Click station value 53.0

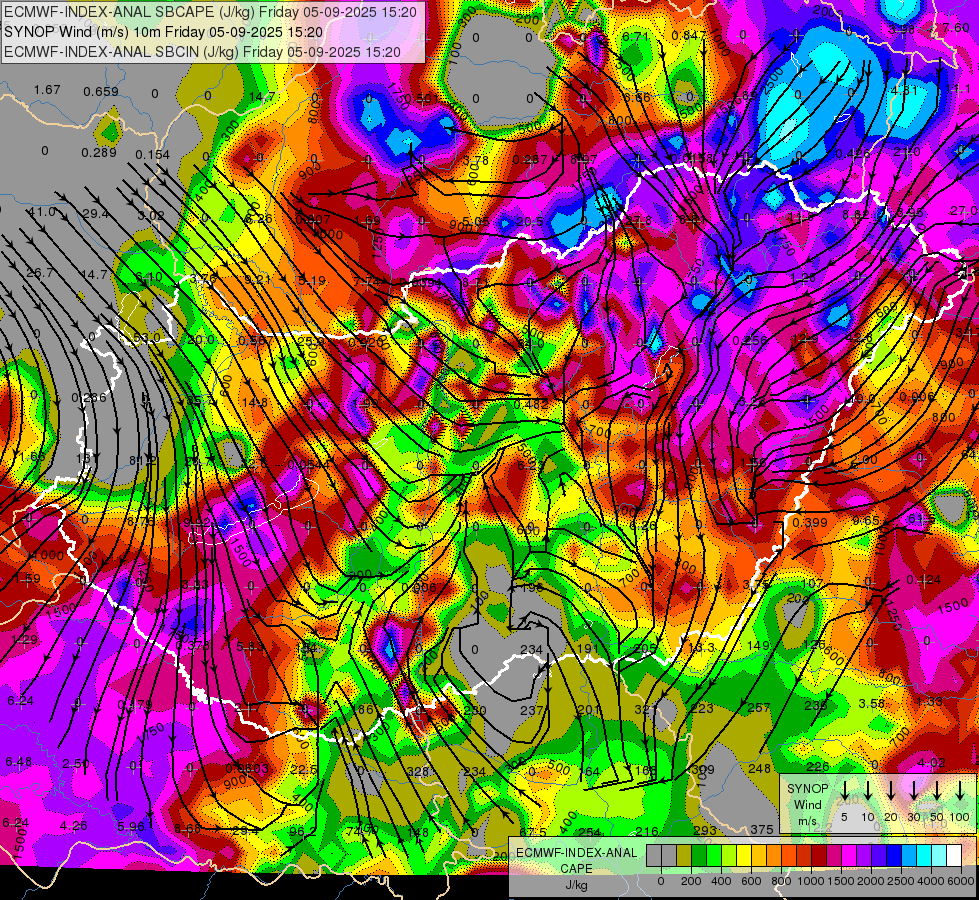147,338
